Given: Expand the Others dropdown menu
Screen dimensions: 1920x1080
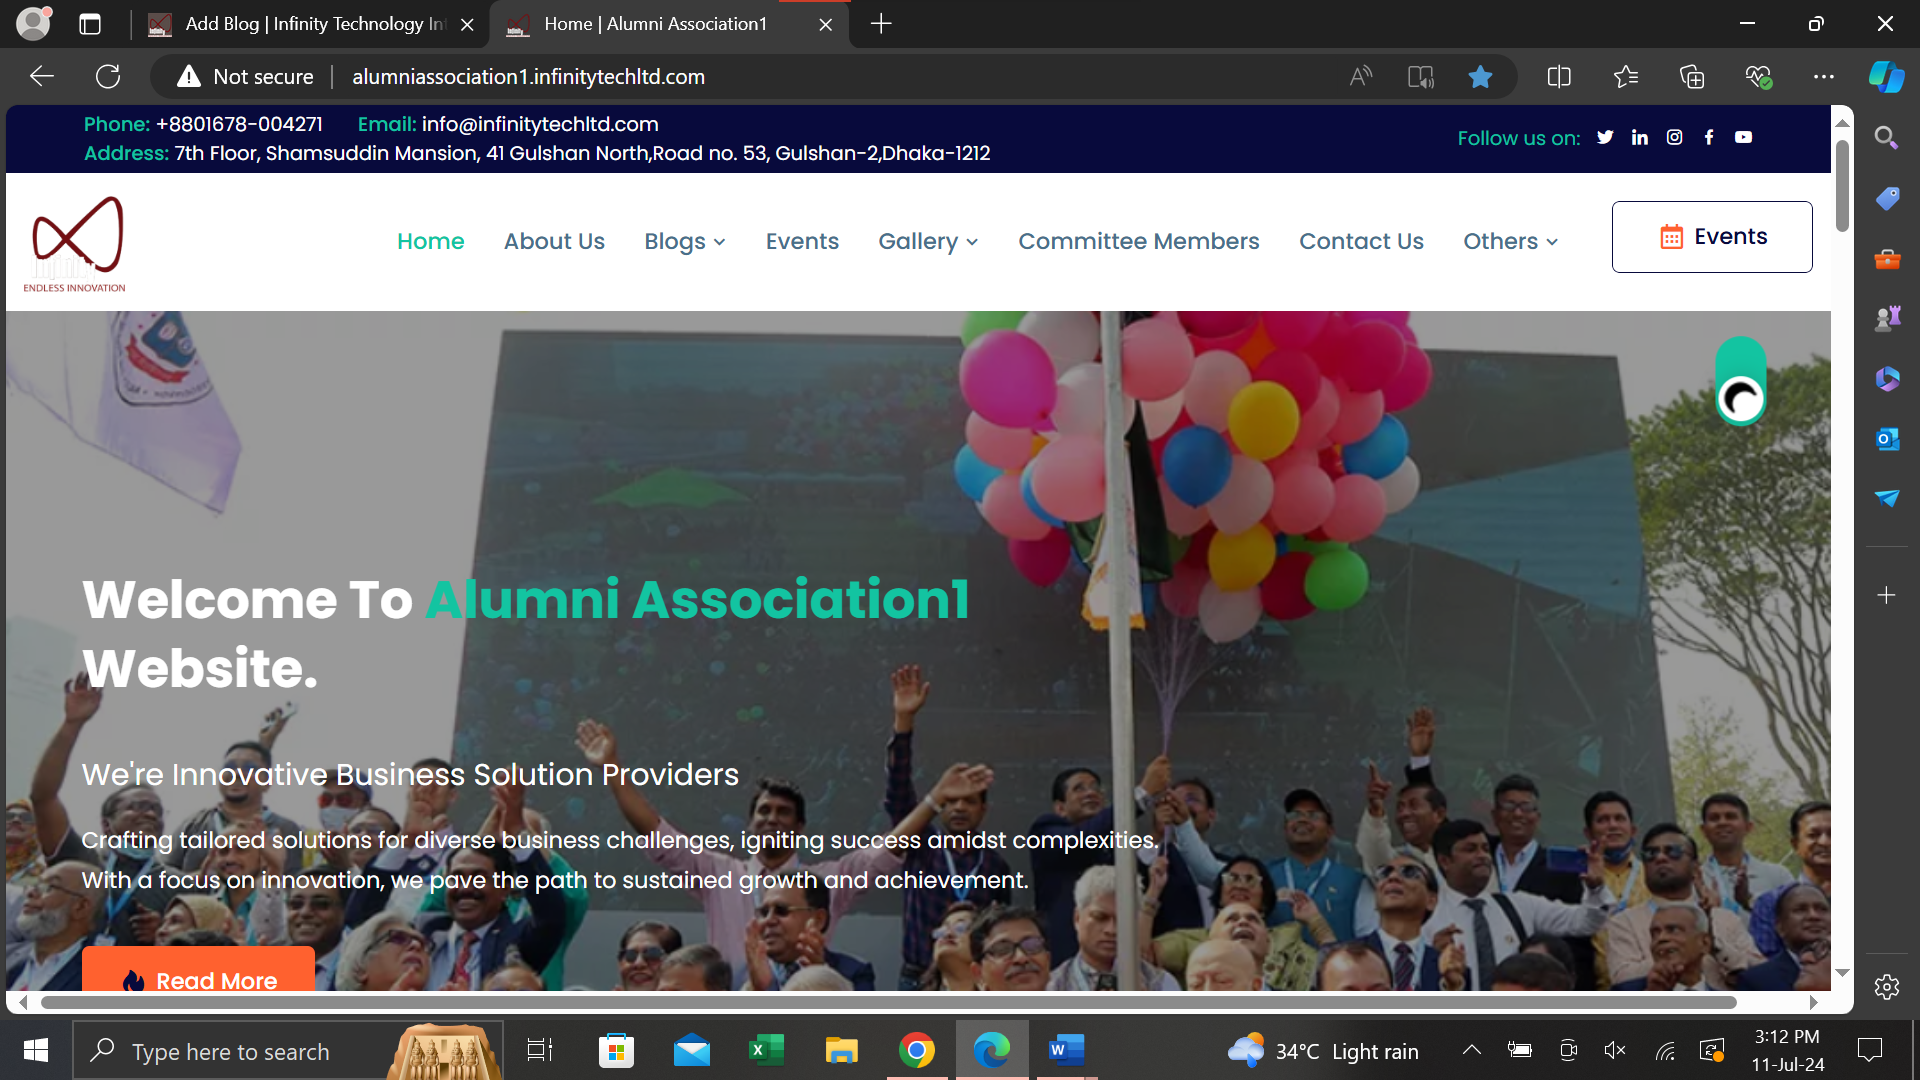Looking at the screenshot, I should 1510,242.
